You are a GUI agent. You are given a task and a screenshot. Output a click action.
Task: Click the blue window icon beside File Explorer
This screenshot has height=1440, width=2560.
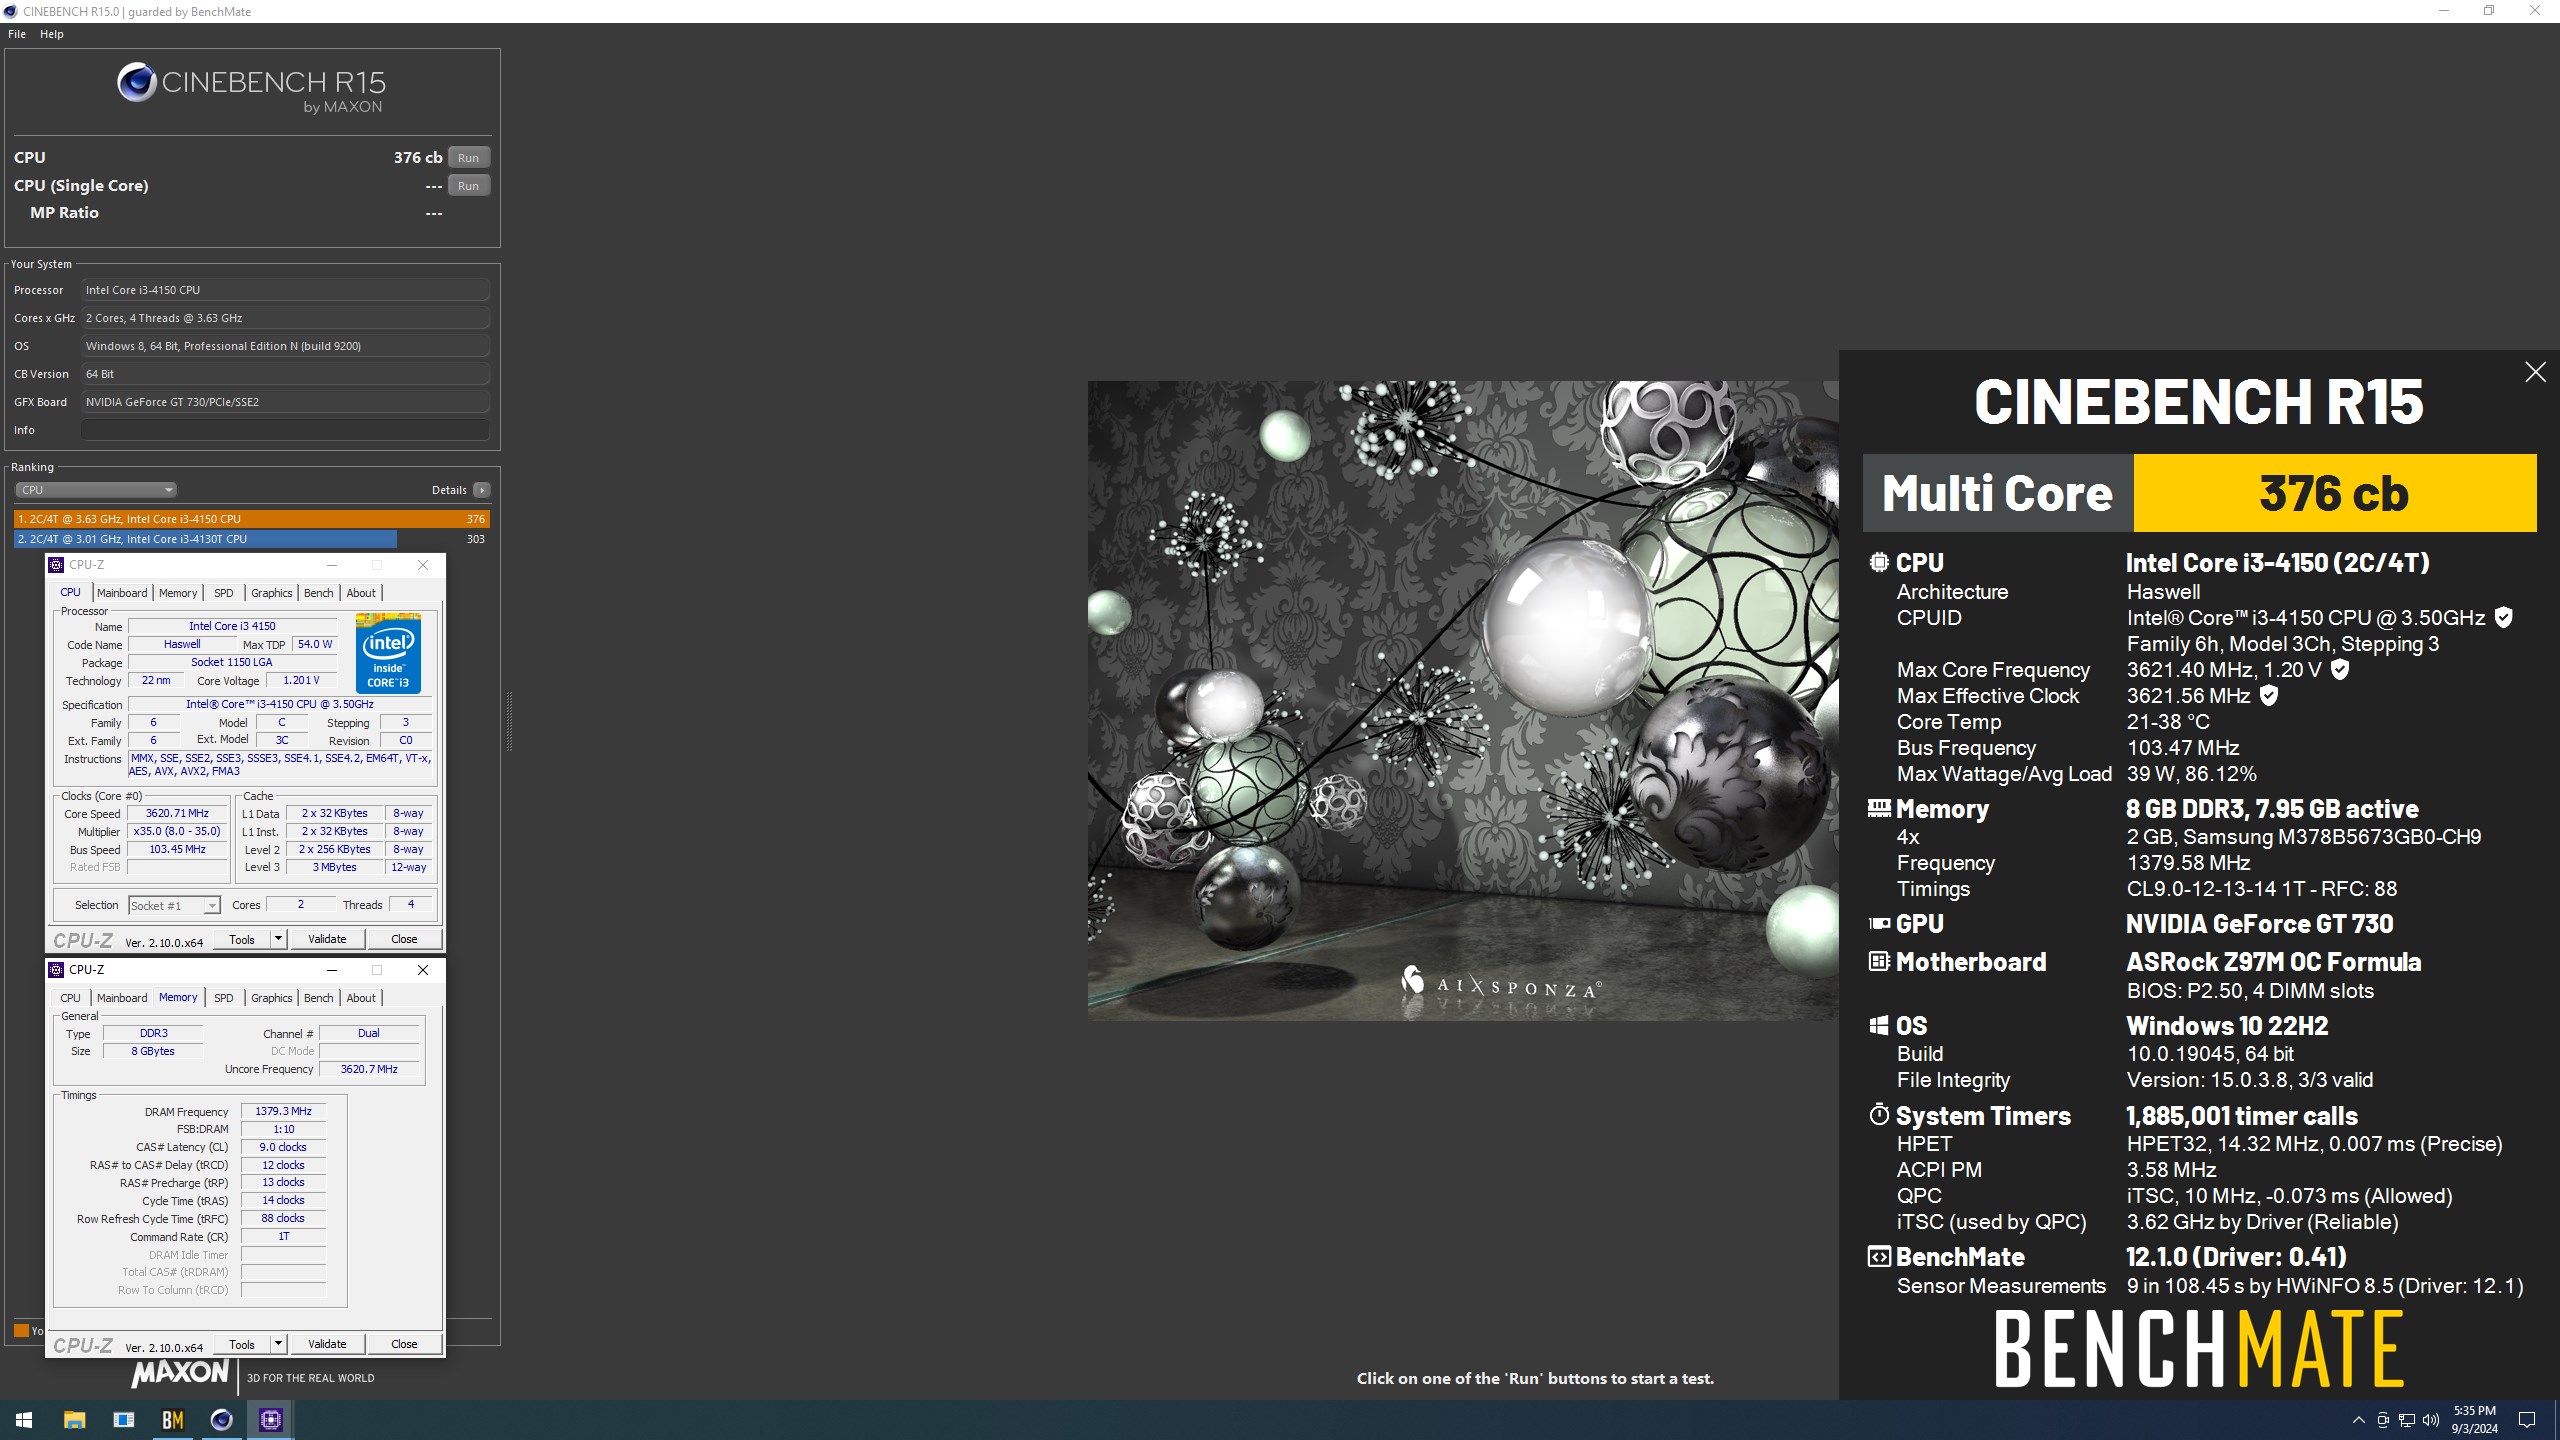tap(123, 1420)
